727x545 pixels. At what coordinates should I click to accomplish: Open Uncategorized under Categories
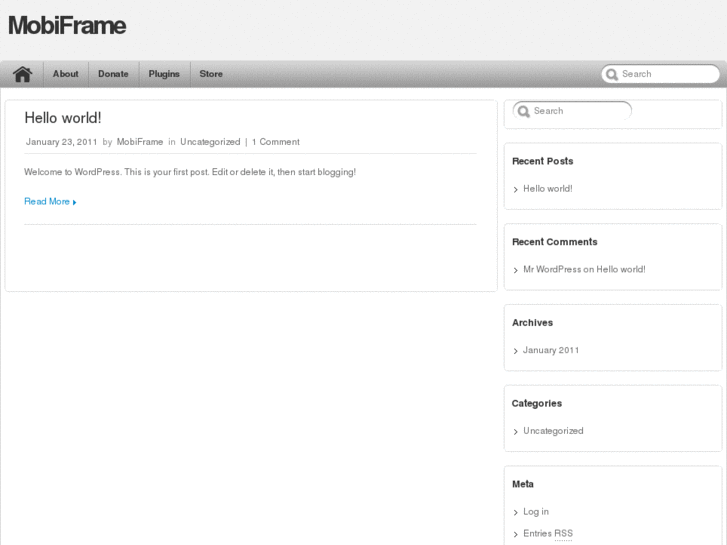click(553, 431)
